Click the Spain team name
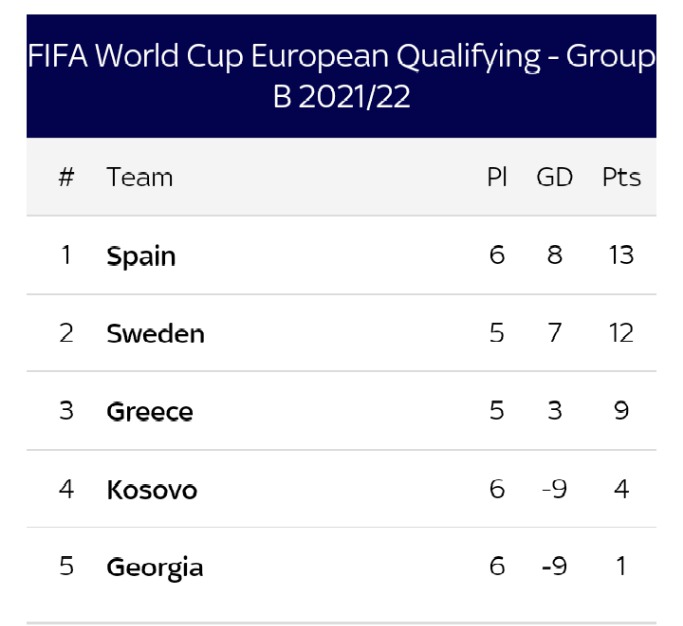The image size is (683, 626). [141, 256]
